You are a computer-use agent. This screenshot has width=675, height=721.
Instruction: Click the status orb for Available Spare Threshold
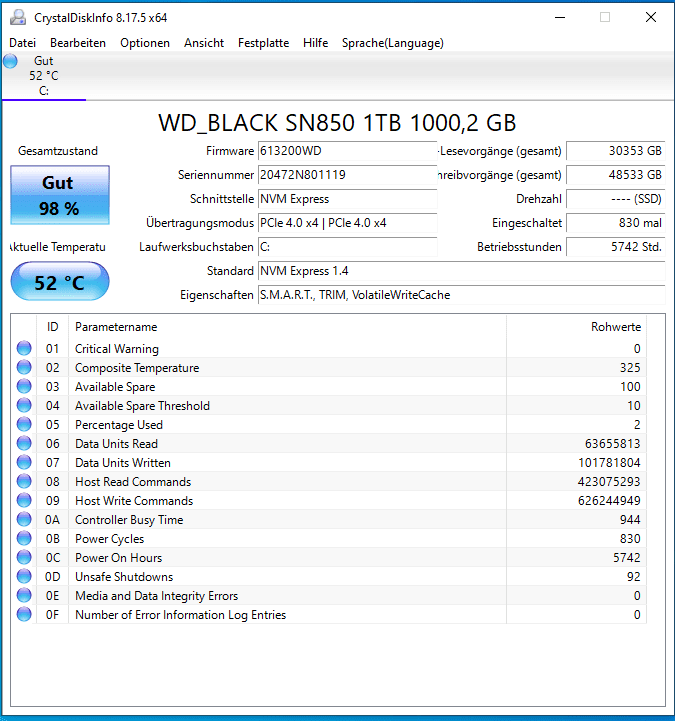pos(24,405)
